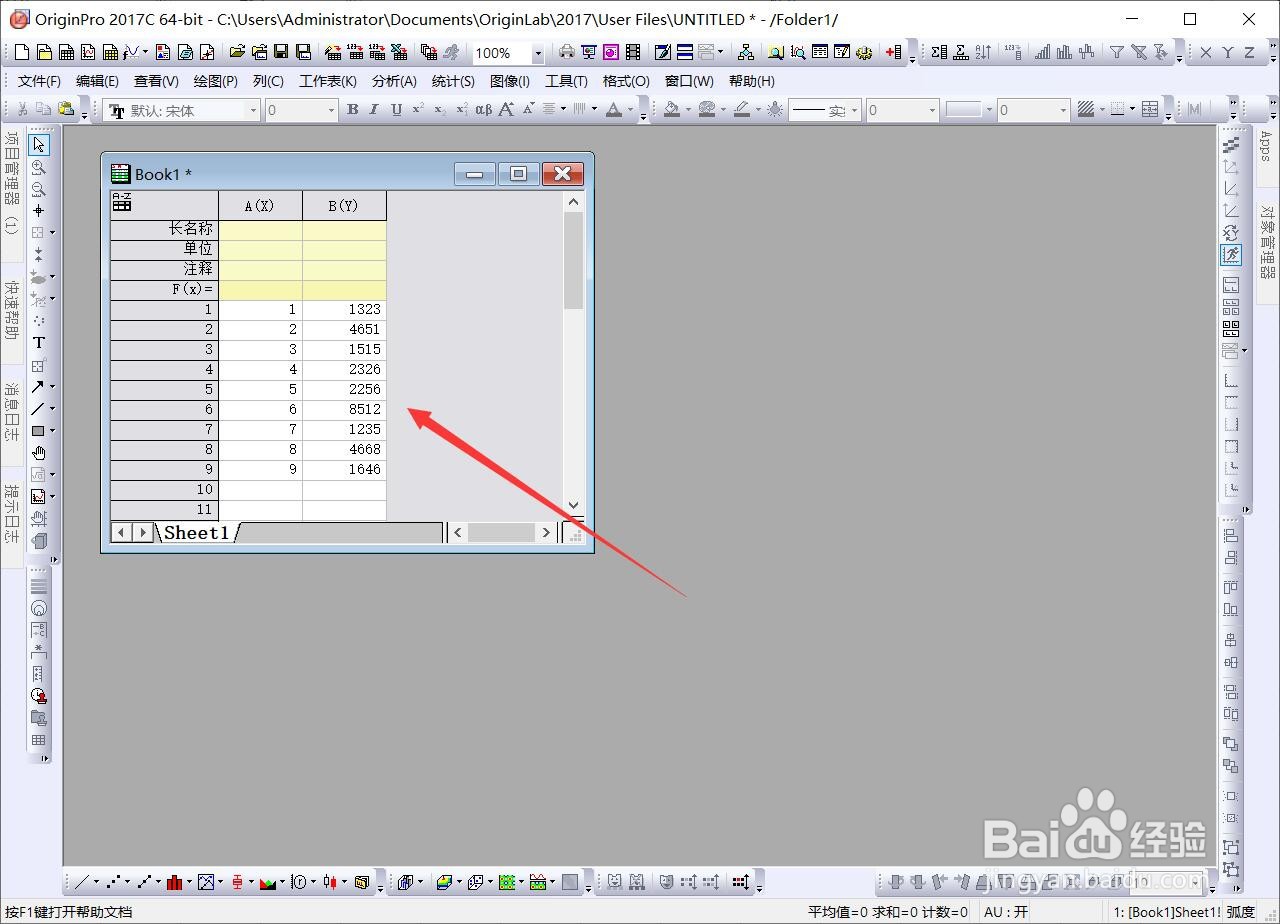Set column as X using X button
This screenshot has height=924, width=1280.
click(1206, 52)
